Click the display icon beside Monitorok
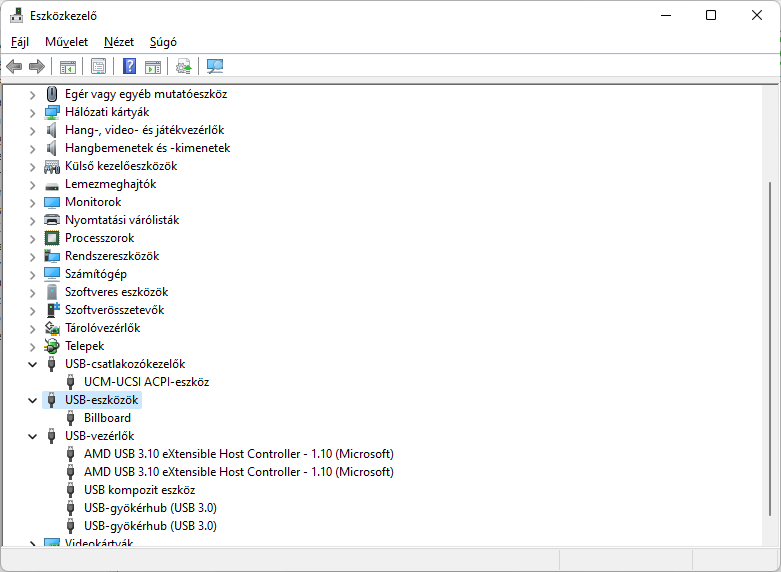The height and width of the screenshot is (572, 781). click(52, 202)
